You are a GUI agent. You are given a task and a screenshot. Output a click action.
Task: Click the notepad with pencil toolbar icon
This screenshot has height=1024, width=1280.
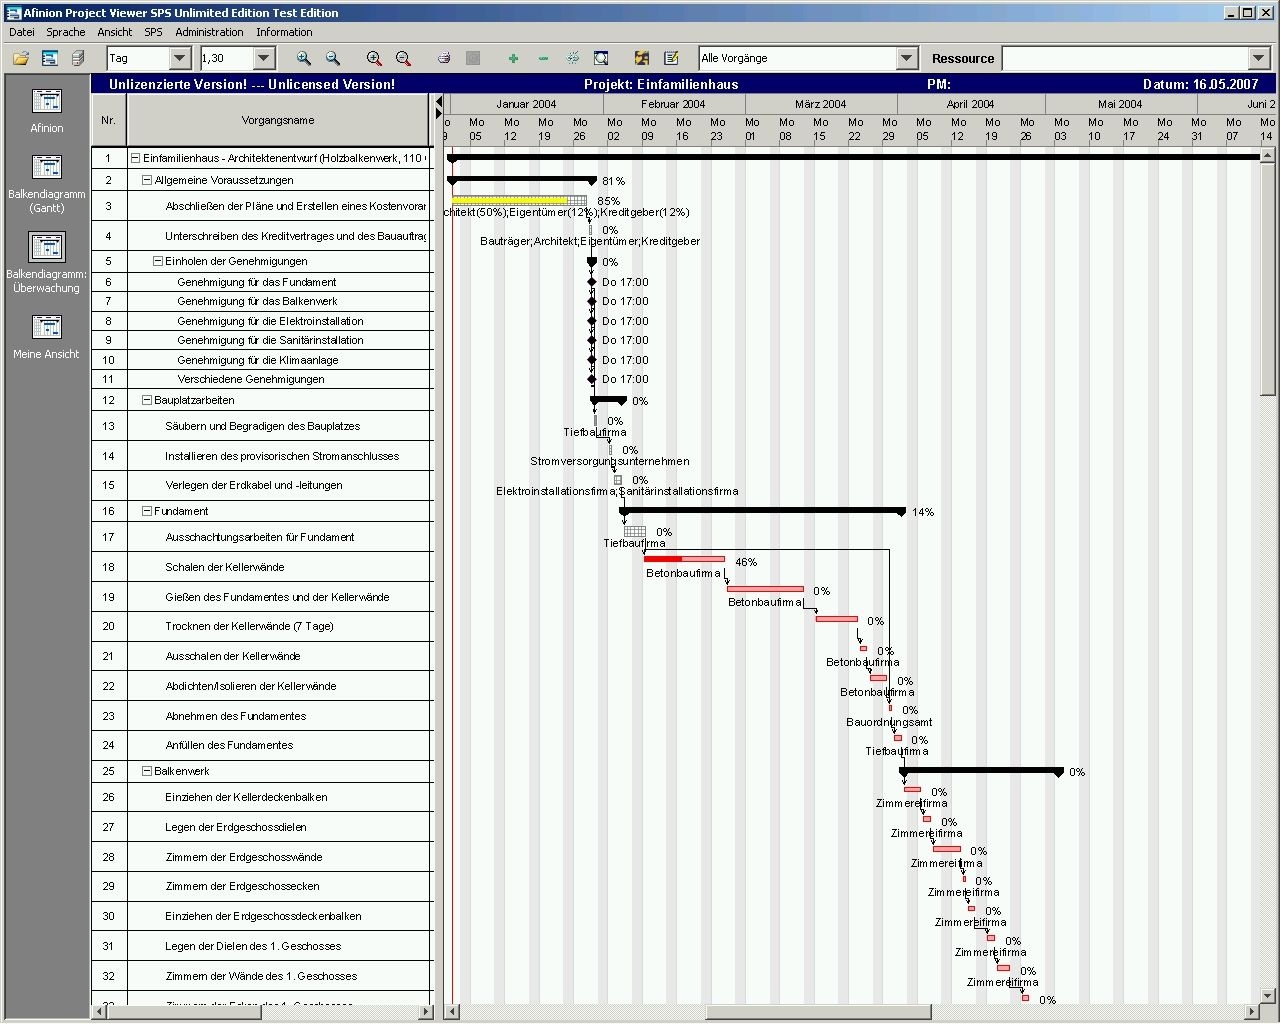tap(671, 59)
